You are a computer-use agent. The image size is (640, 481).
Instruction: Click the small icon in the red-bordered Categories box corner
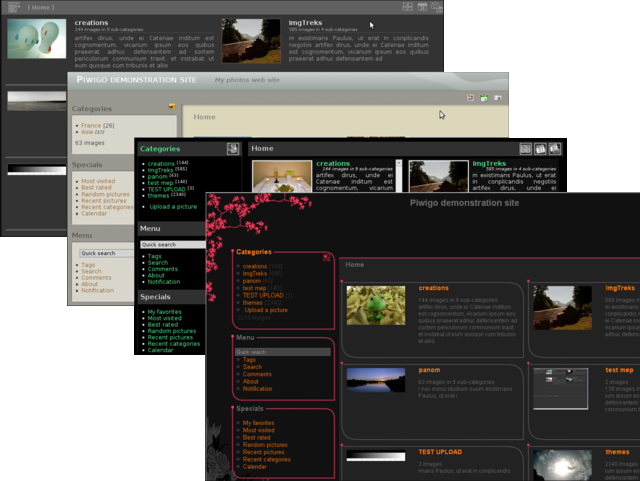326,257
